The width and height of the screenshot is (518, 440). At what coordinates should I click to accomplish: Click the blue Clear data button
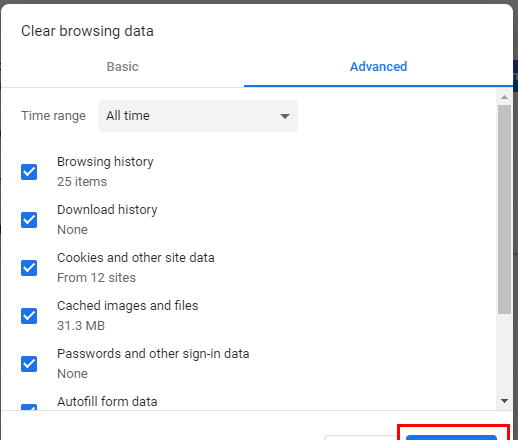tap(451, 437)
